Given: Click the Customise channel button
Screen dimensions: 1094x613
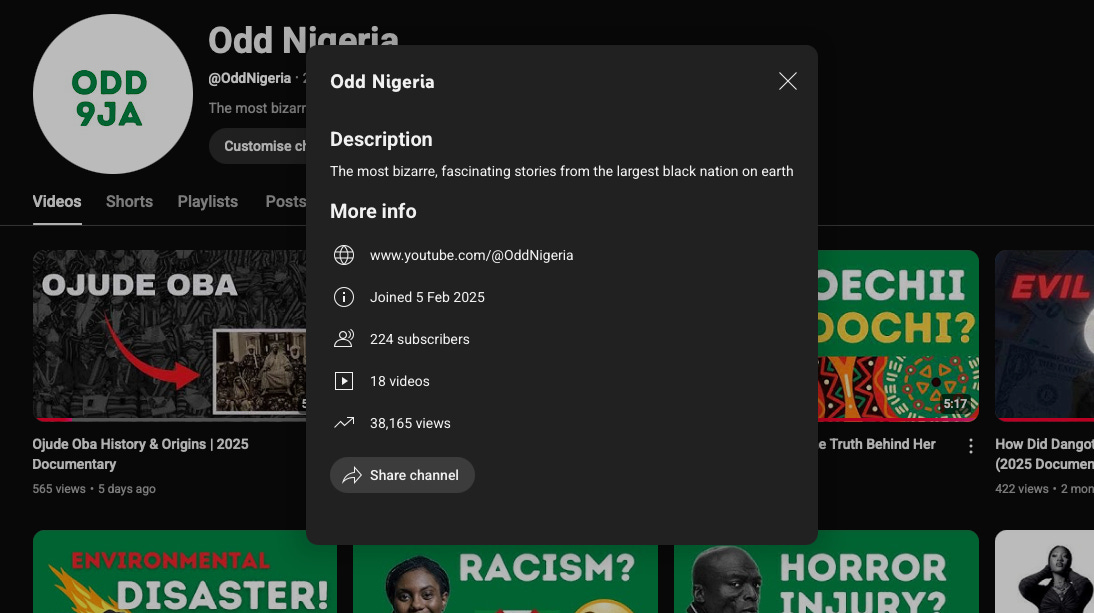Looking at the screenshot, I should (x=258, y=146).
